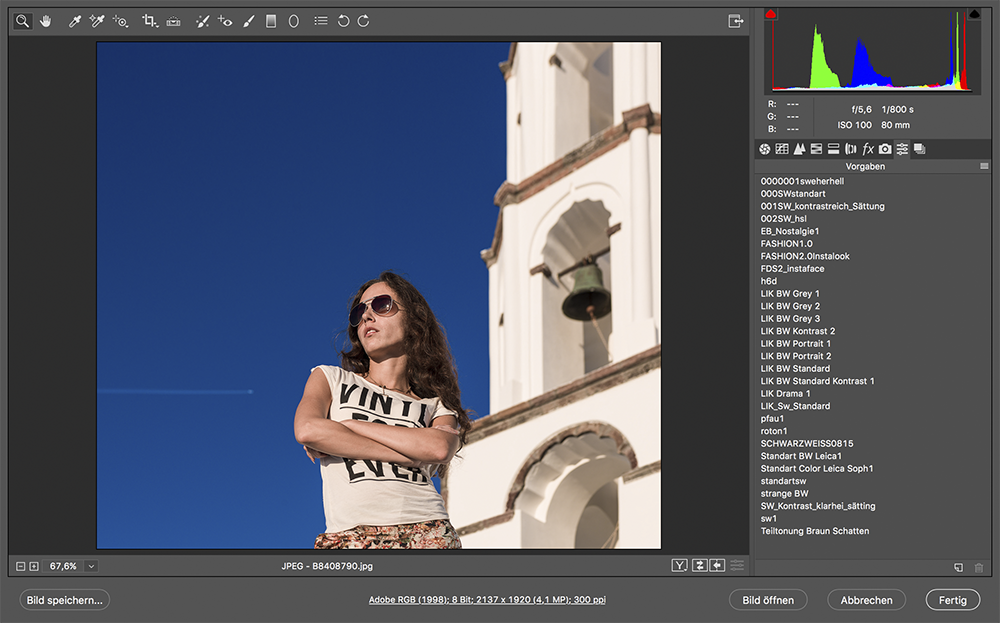1000x623 pixels.
Task: Select the Targeted Adjustment tool
Action: click(120, 21)
